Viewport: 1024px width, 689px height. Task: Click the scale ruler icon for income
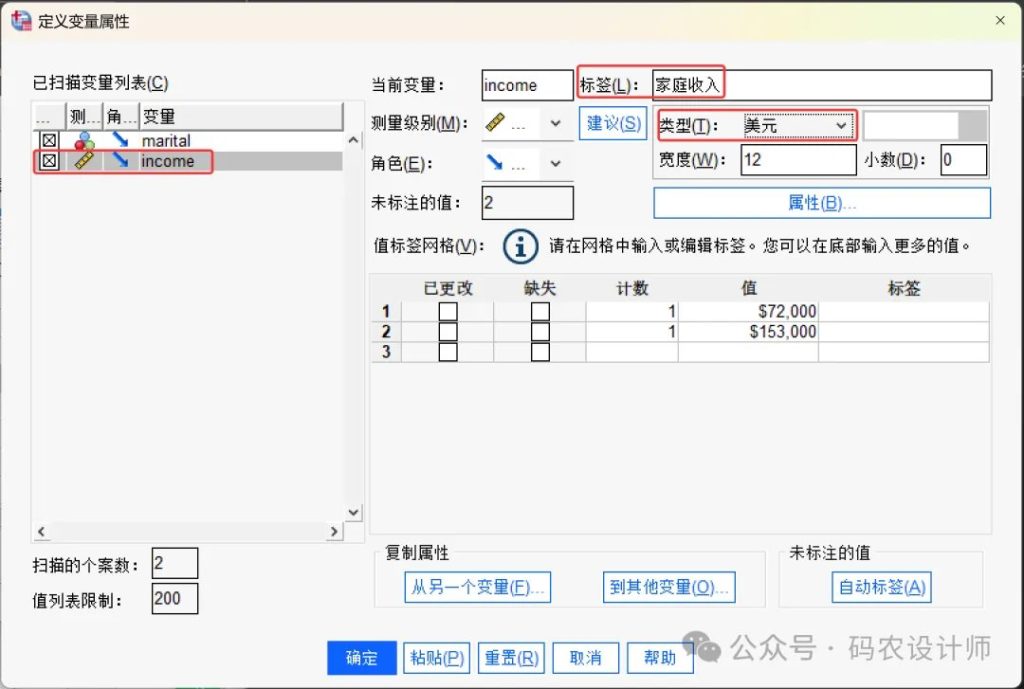[x=85, y=161]
